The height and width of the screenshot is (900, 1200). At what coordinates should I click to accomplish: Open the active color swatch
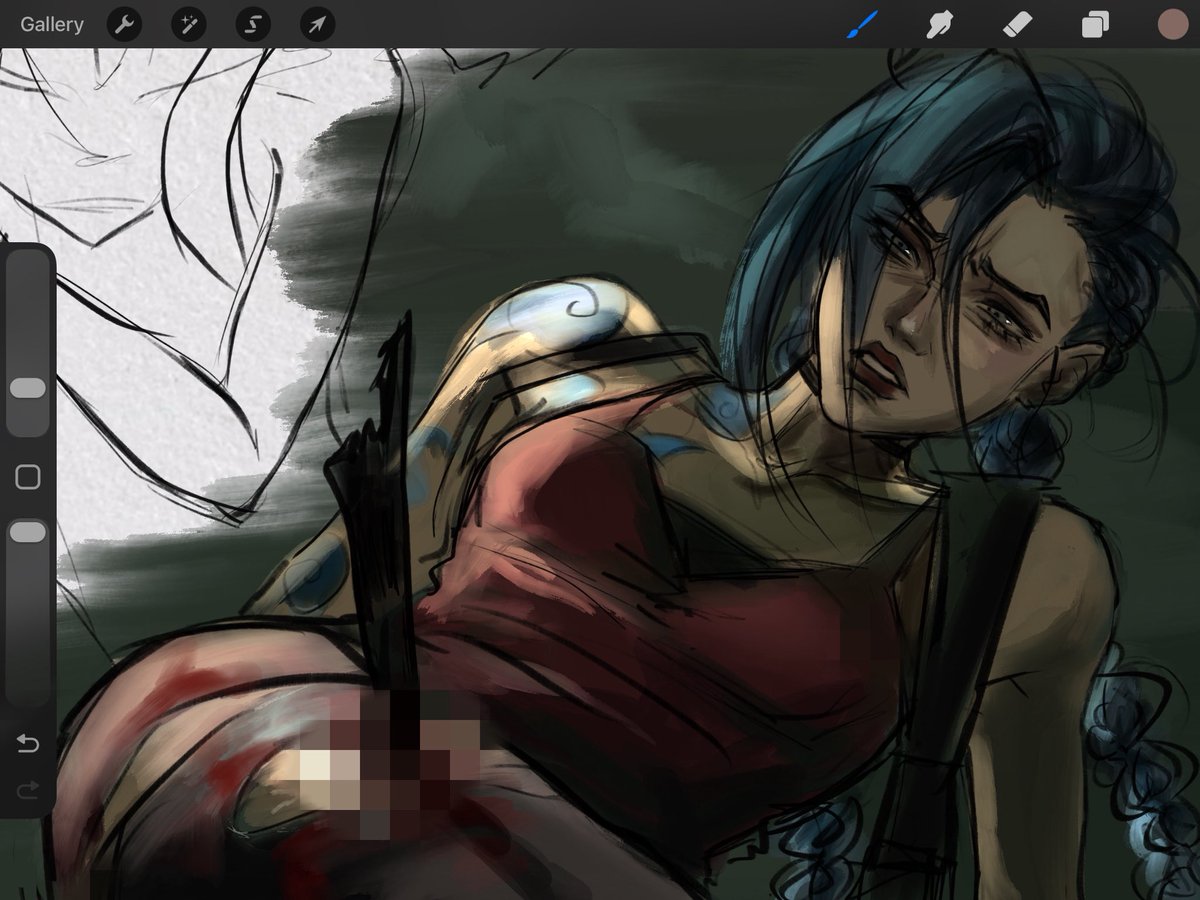pos(1172,24)
